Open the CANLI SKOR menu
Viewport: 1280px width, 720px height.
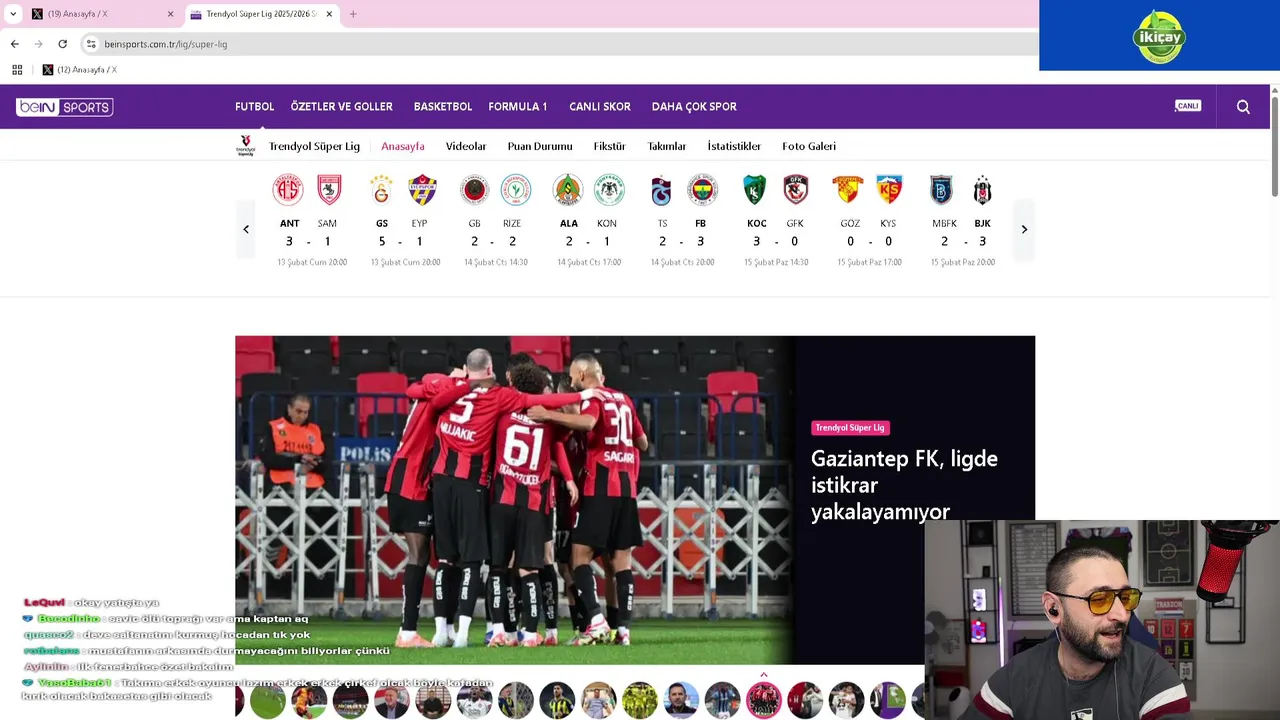(x=600, y=107)
